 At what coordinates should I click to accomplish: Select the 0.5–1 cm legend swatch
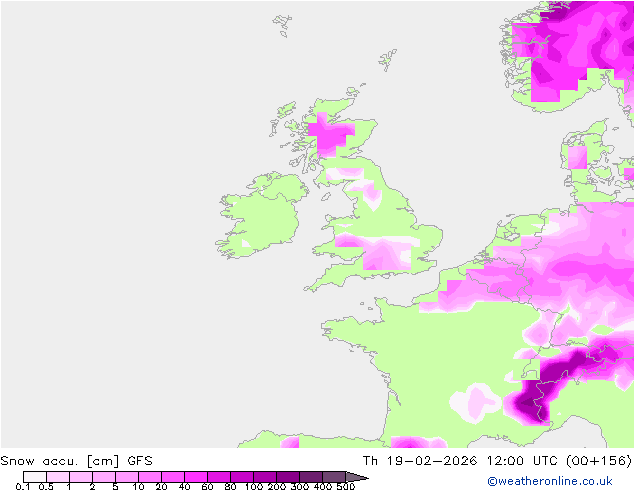(58, 477)
